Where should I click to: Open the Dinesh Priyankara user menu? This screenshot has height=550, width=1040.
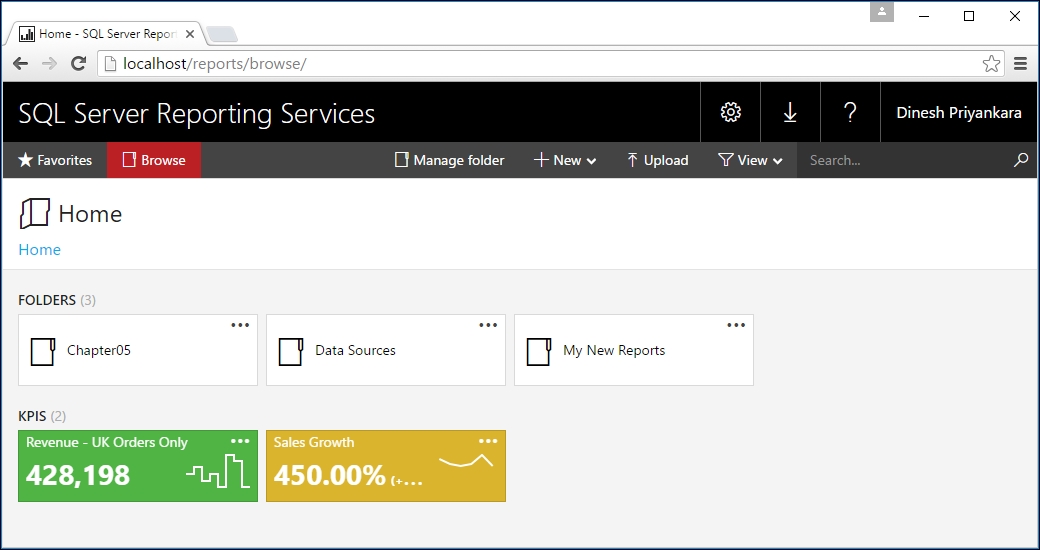tap(958, 112)
